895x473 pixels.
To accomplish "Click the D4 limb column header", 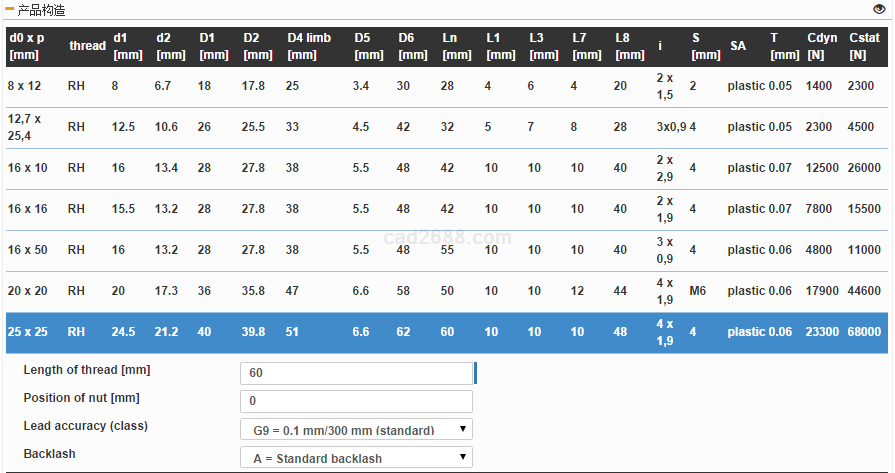I will pyautogui.click(x=308, y=46).
